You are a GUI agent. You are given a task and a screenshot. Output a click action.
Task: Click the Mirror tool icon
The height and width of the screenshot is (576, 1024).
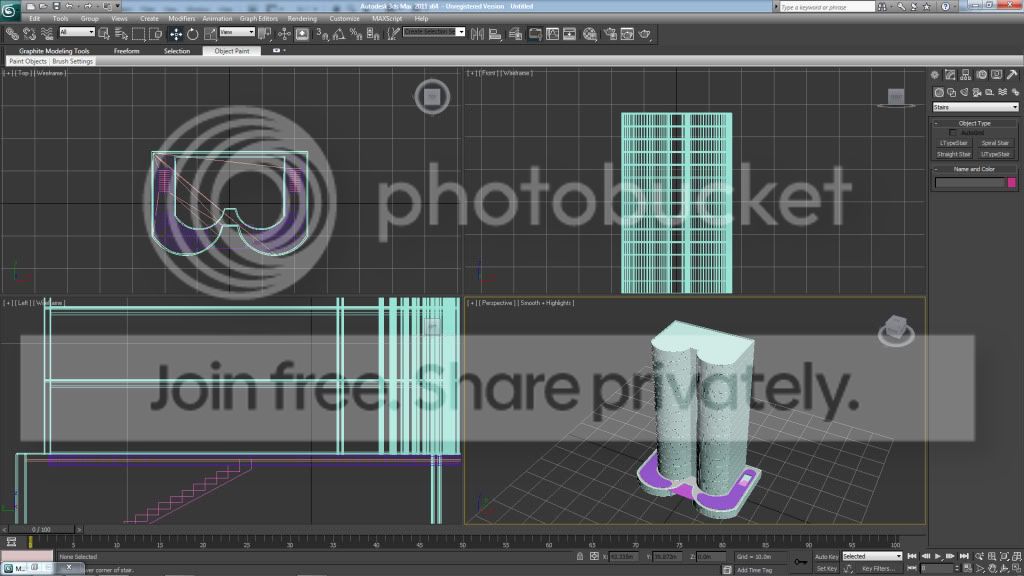pos(477,34)
